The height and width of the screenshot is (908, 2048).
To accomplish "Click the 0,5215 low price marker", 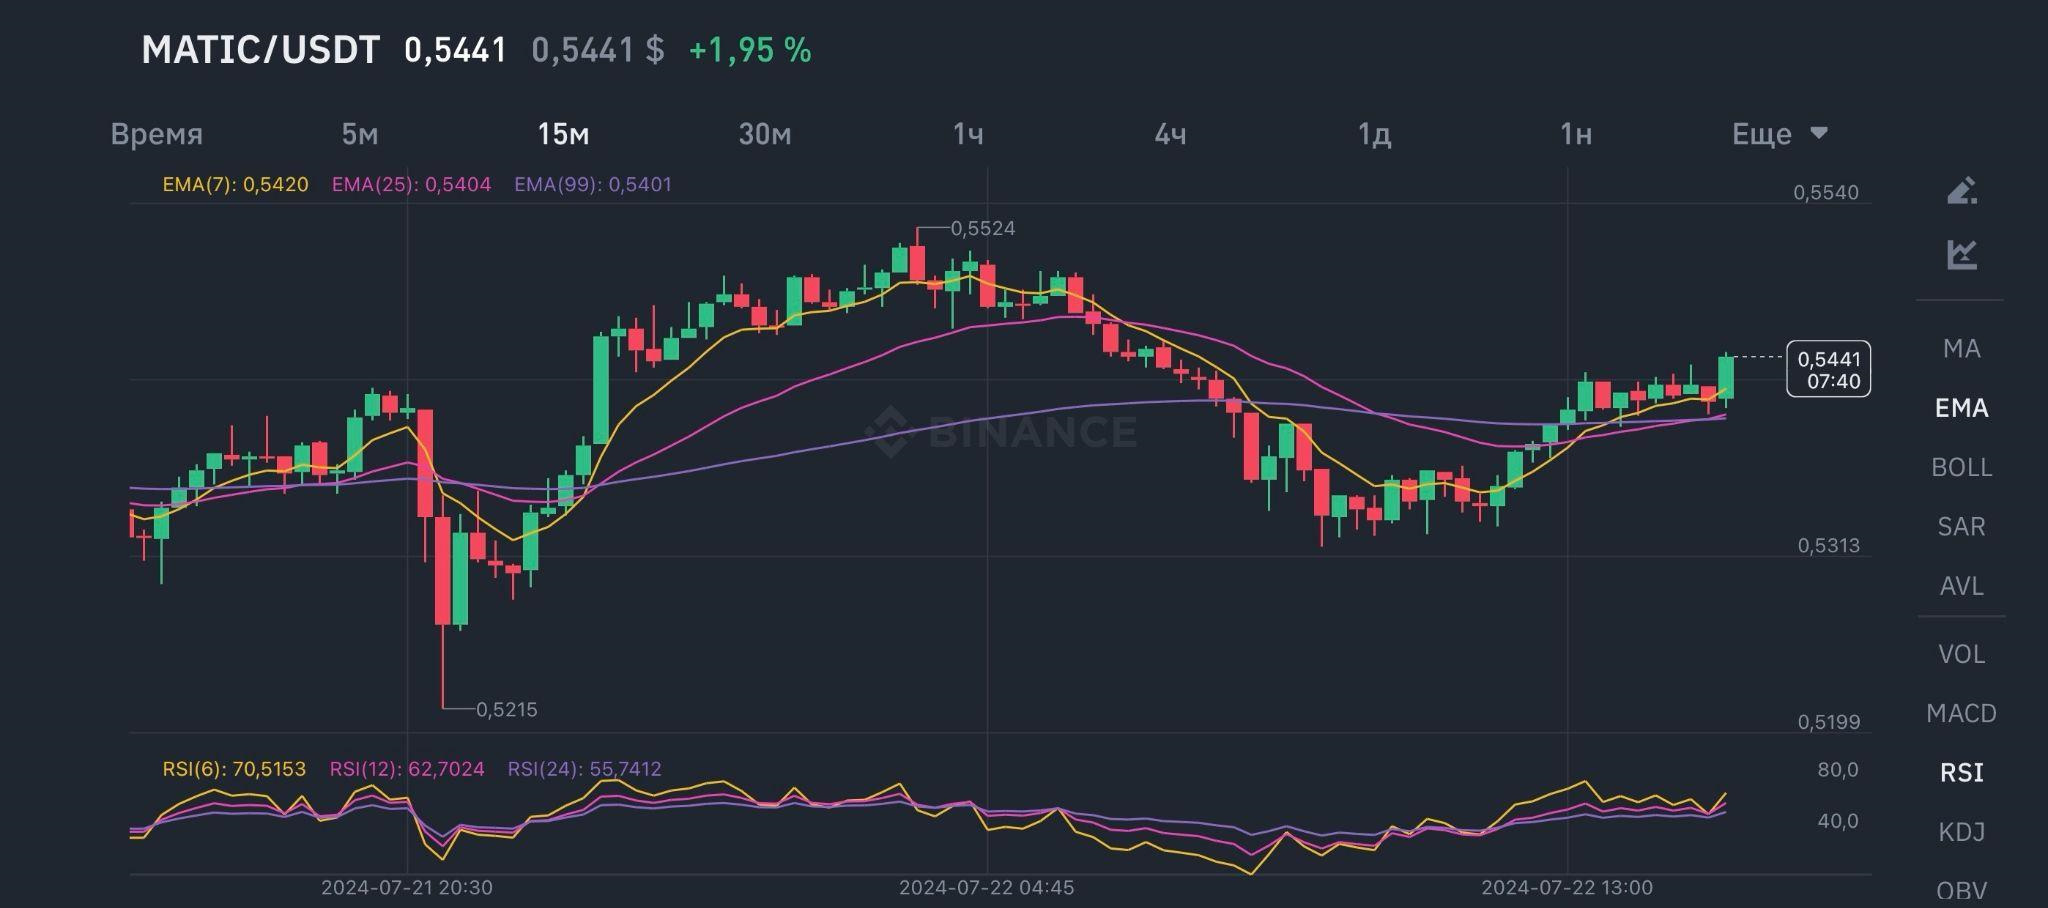I will [506, 710].
